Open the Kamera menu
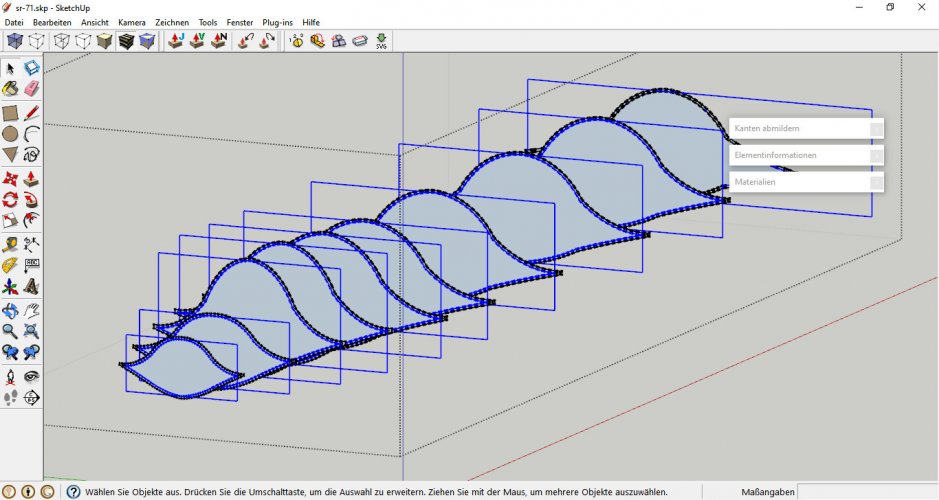The height and width of the screenshot is (500, 939). pyautogui.click(x=132, y=22)
